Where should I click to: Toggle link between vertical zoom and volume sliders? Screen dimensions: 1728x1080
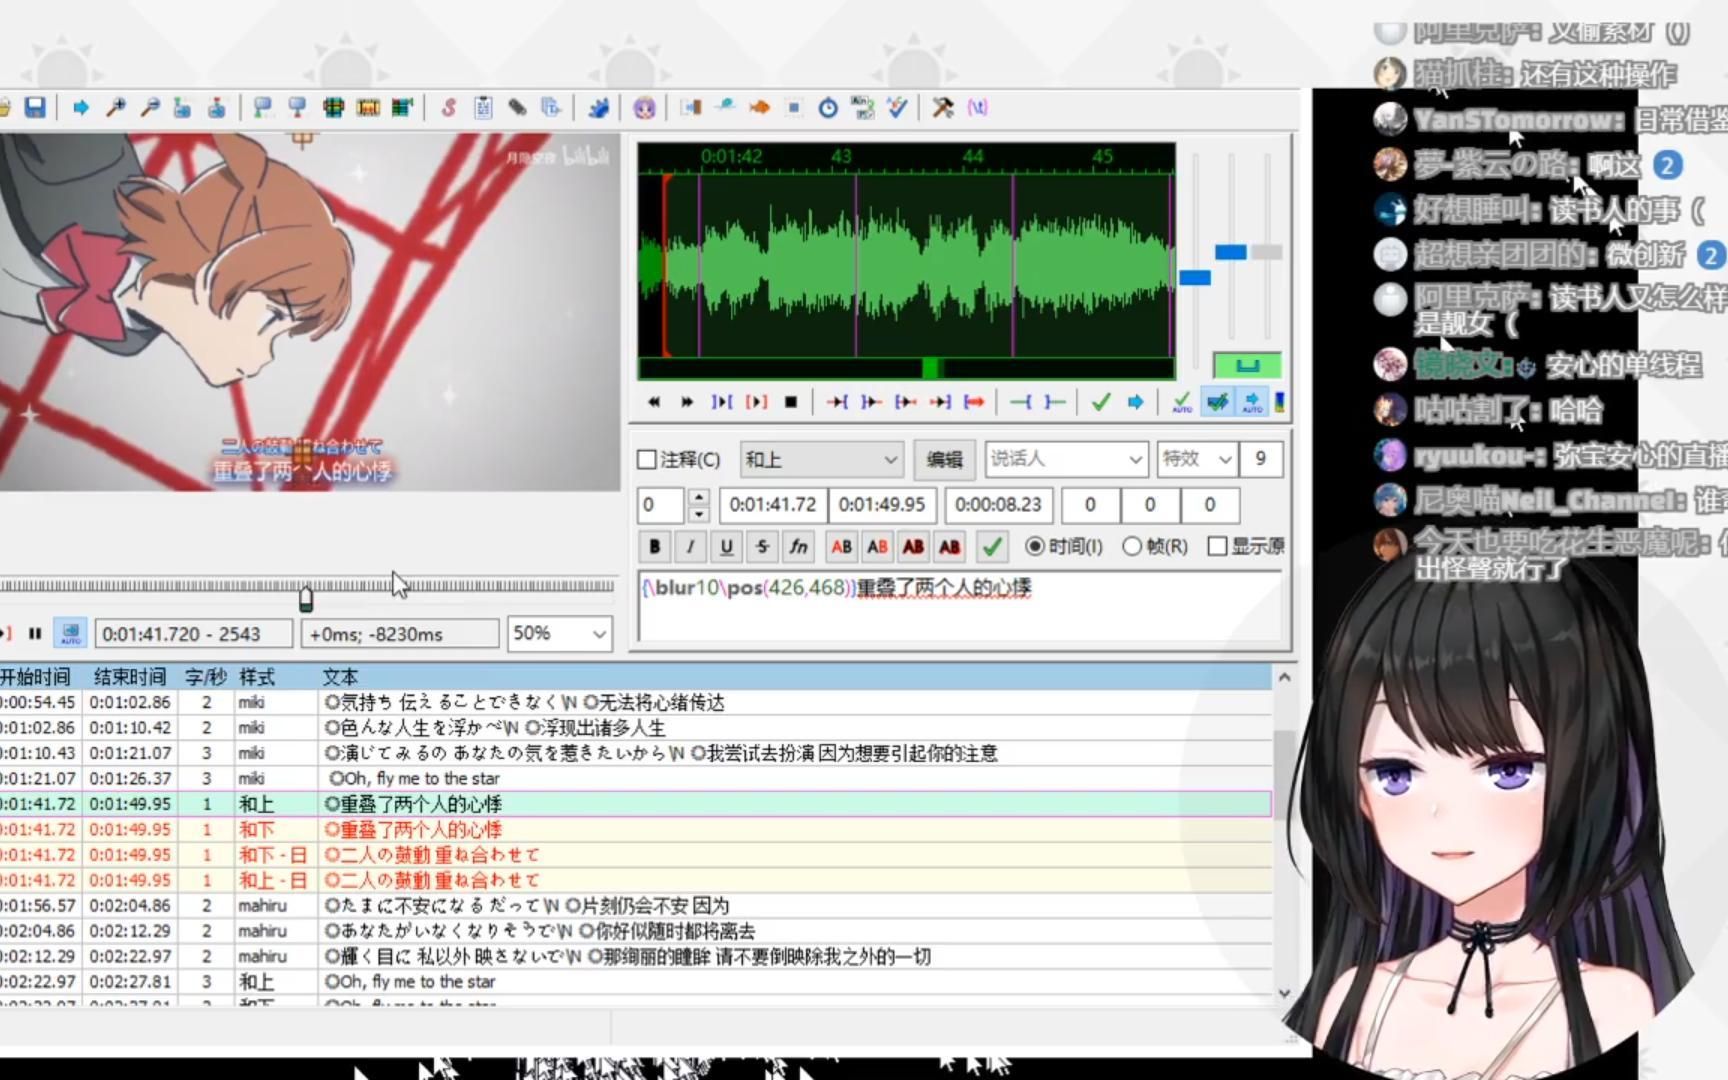[x=1246, y=365]
